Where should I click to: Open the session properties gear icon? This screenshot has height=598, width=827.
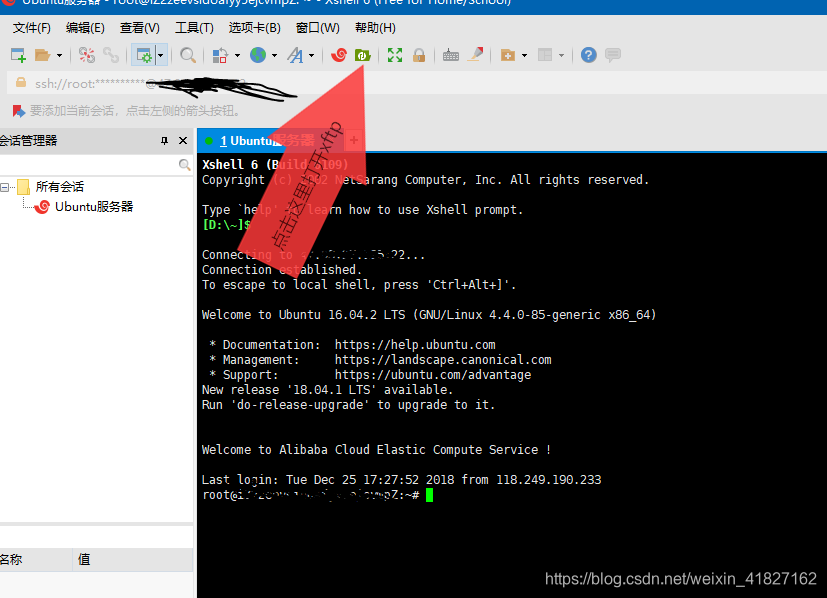point(144,55)
